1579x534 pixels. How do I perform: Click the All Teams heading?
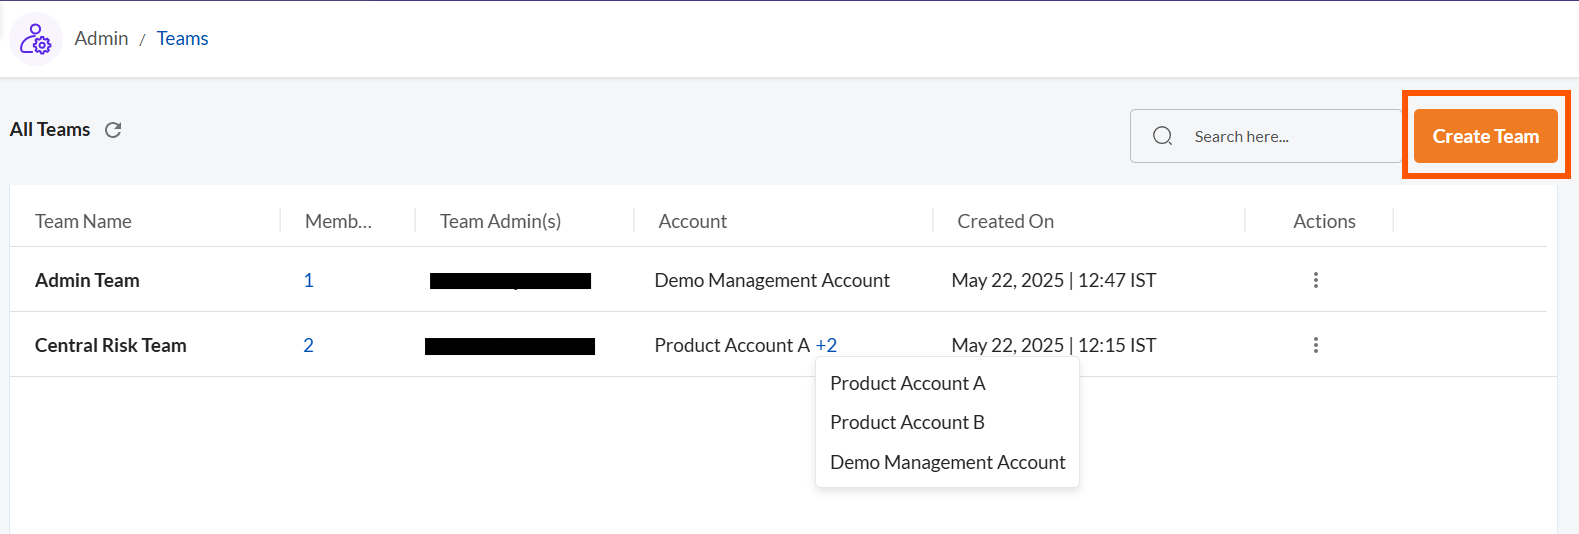coord(50,129)
